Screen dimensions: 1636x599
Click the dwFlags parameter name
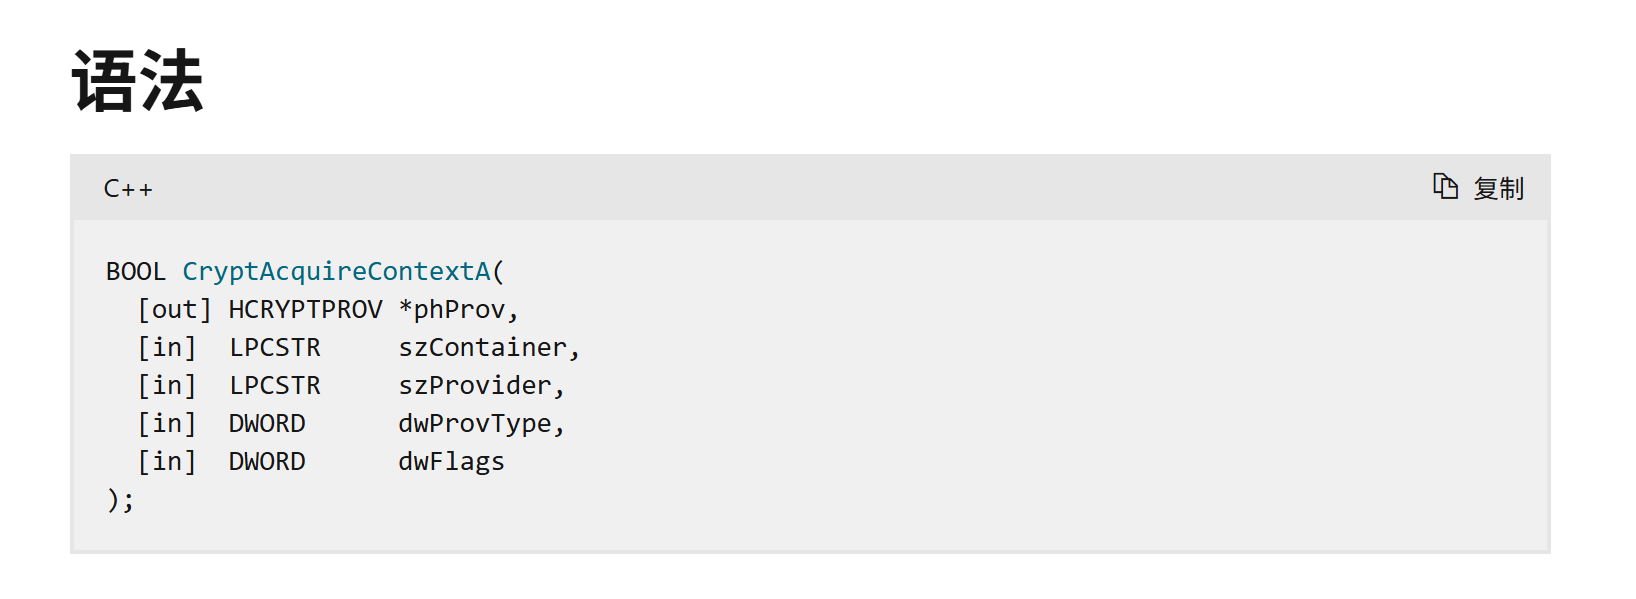452,462
